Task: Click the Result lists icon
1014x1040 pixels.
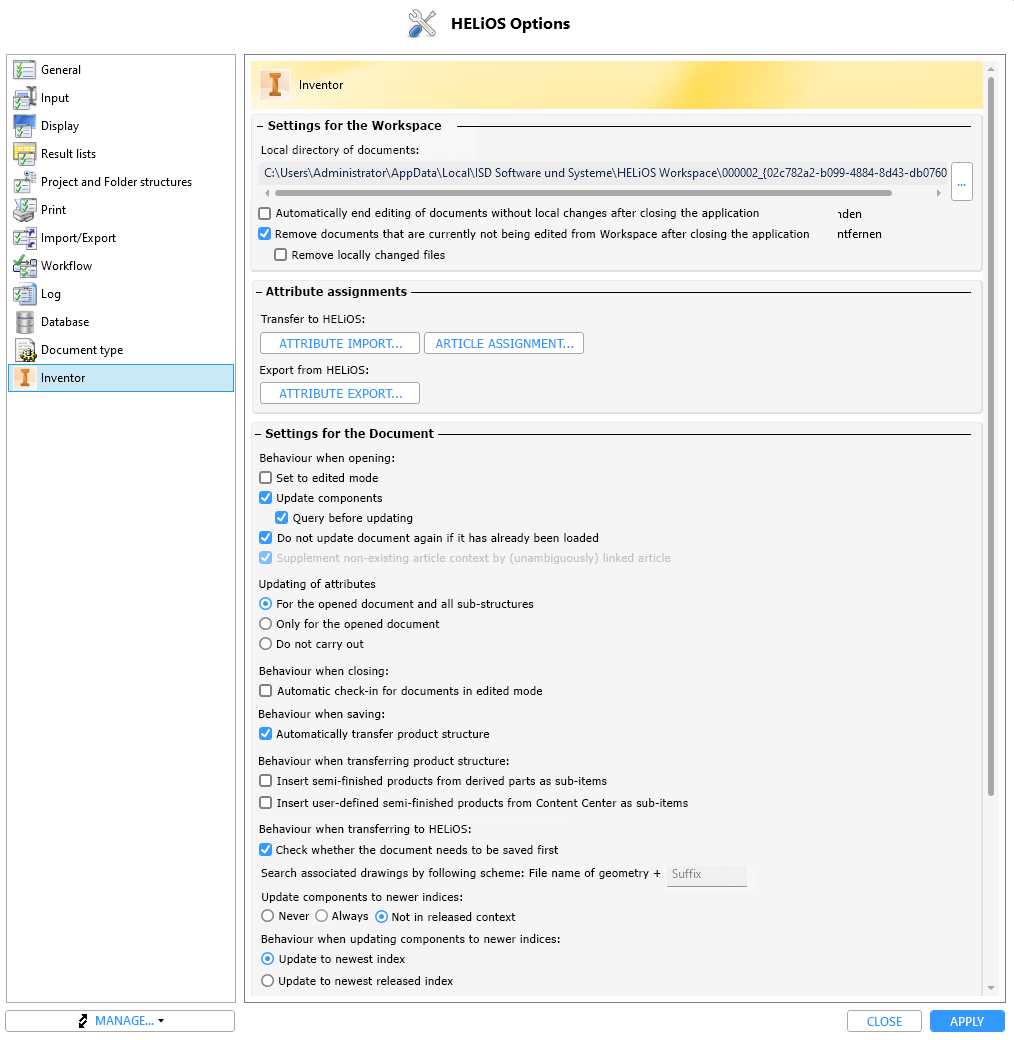Action: (25, 154)
